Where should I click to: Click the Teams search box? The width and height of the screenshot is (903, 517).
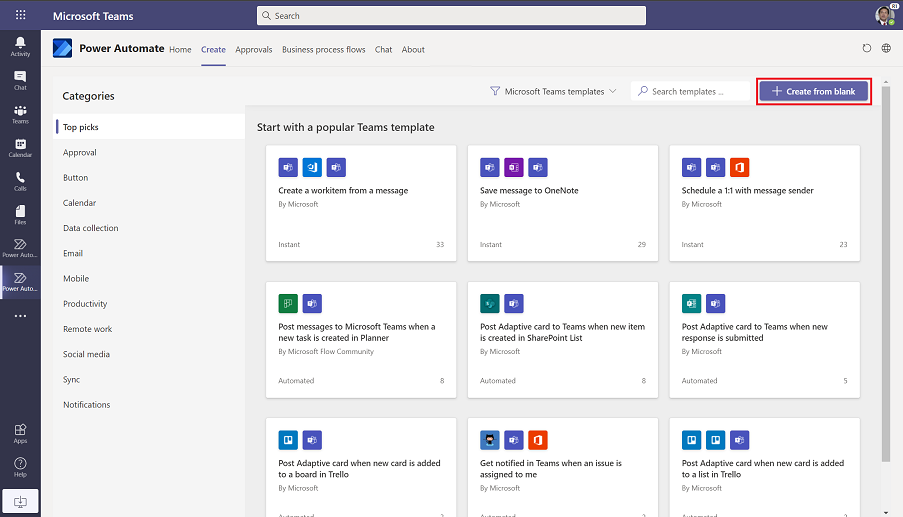click(451, 16)
